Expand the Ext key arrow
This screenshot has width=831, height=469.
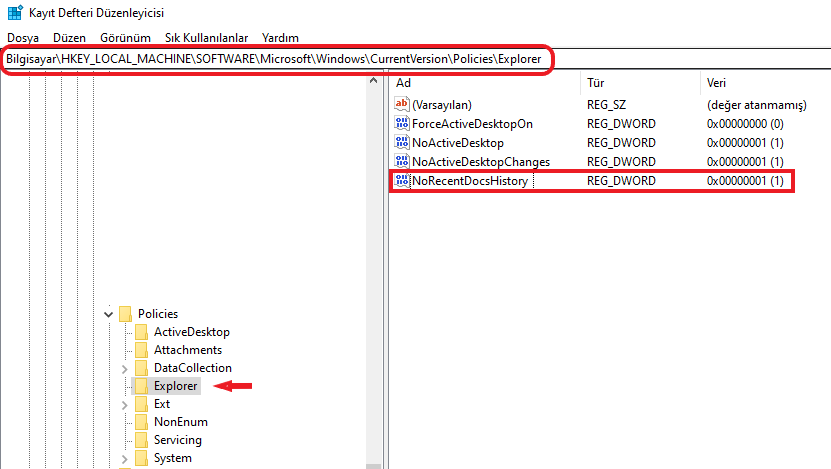click(x=124, y=404)
